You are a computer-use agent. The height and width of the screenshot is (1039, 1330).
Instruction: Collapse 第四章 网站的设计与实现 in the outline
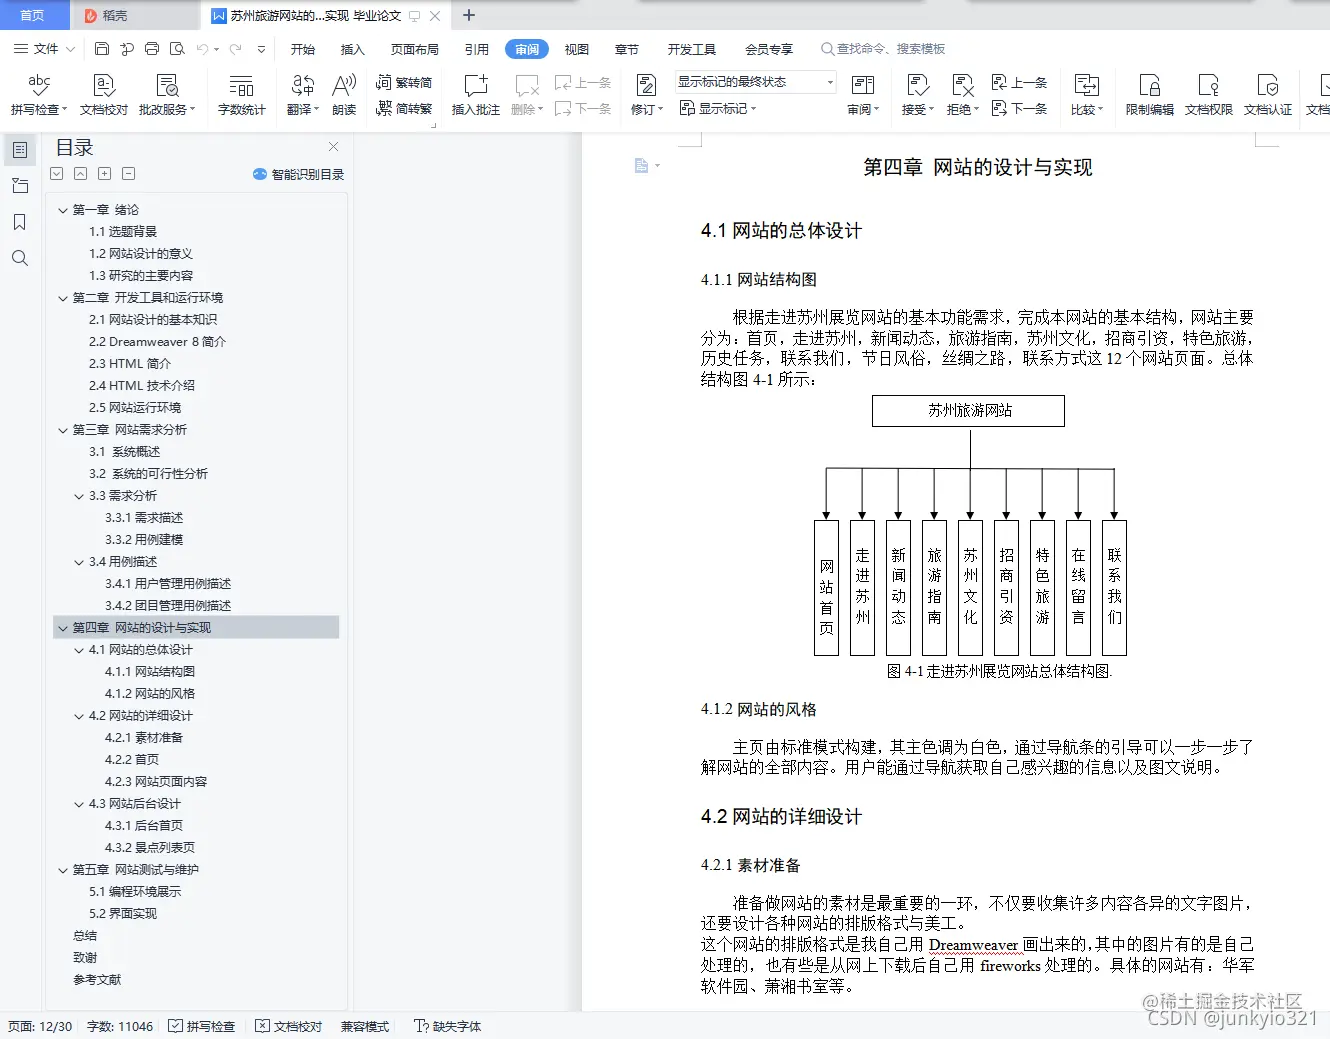click(63, 627)
